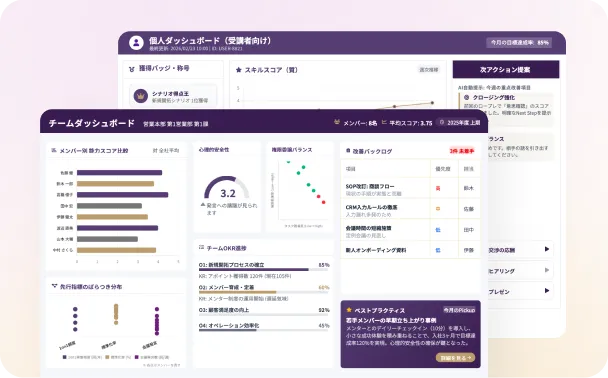Click the 45% value on O4 objective
608x378 pixels.
click(324, 326)
